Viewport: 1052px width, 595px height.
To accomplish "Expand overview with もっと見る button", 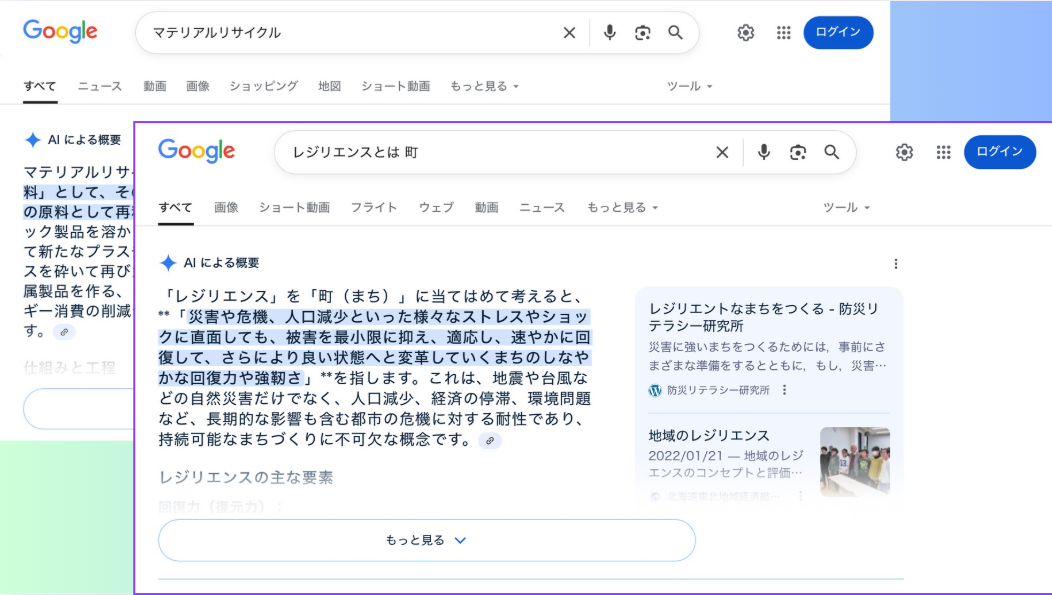I will coord(427,540).
